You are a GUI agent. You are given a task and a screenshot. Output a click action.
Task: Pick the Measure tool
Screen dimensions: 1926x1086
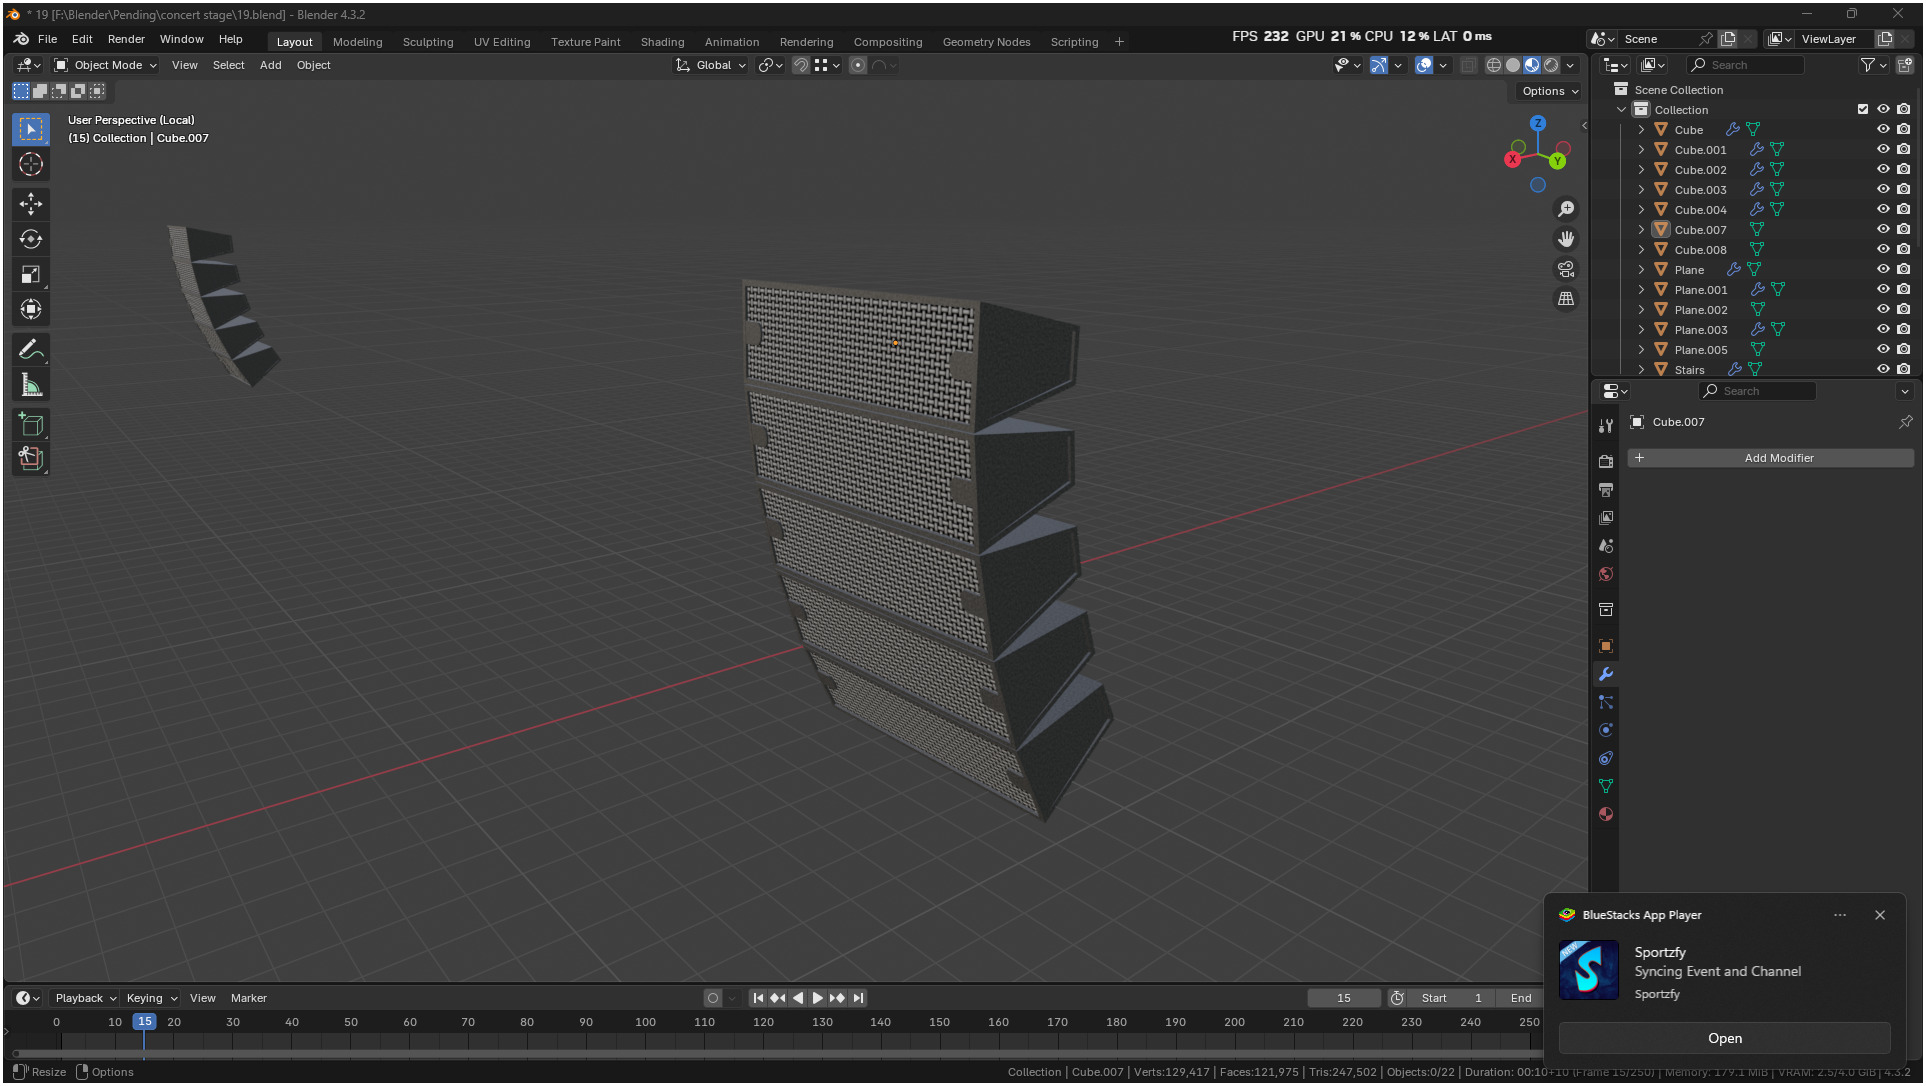pos(31,385)
